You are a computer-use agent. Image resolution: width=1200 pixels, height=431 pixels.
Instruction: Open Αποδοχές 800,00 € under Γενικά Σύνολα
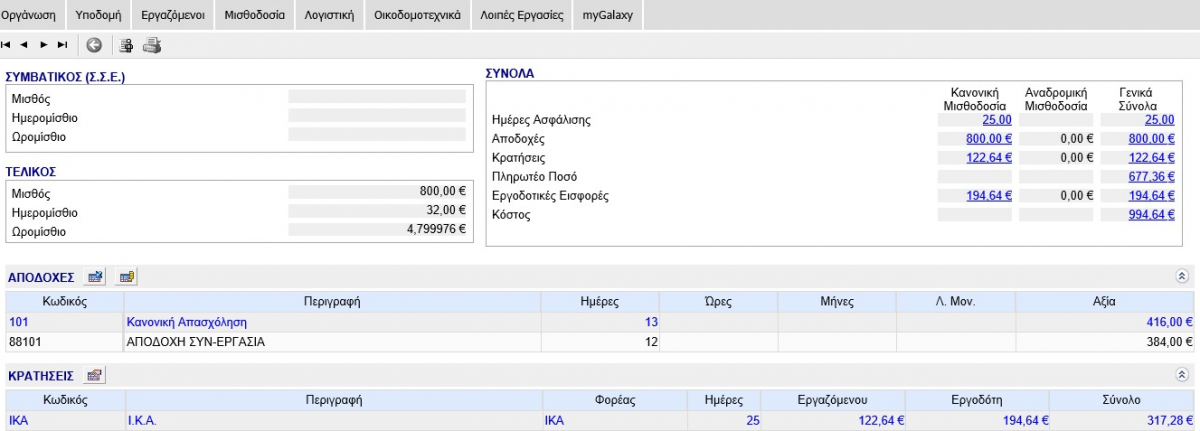(1151, 139)
